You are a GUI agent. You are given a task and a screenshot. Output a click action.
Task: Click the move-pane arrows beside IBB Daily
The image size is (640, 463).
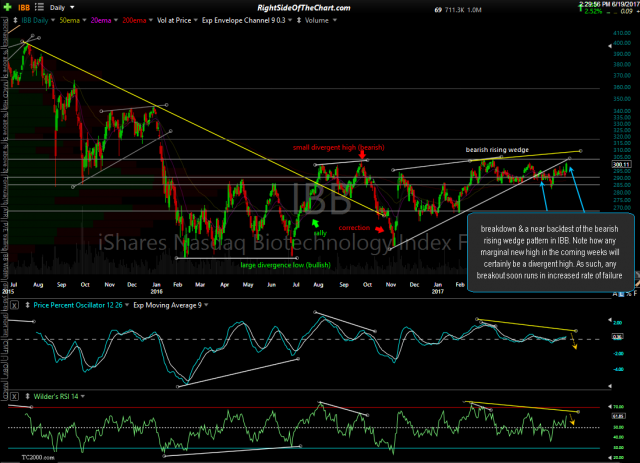pyautogui.click(x=15, y=20)
